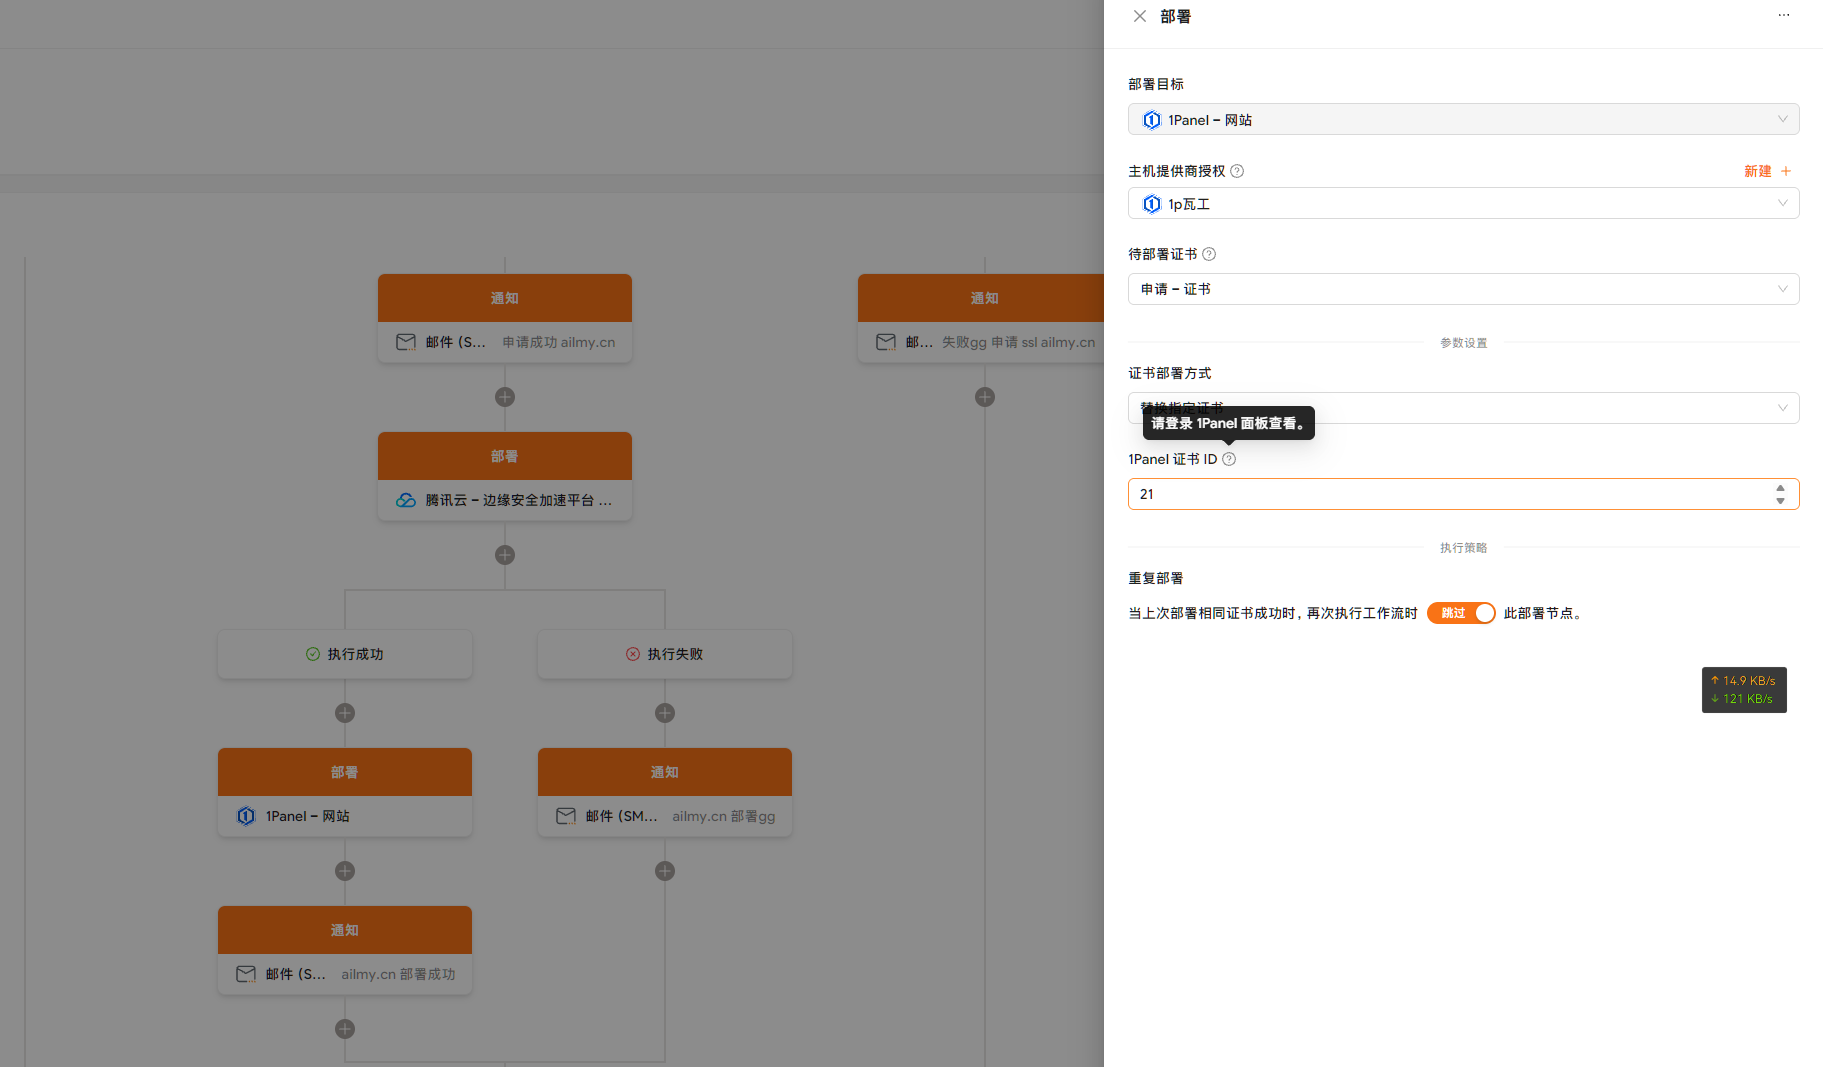Expand the 部署目标 1Panel – 网站 dropdown

[1463, 119]
